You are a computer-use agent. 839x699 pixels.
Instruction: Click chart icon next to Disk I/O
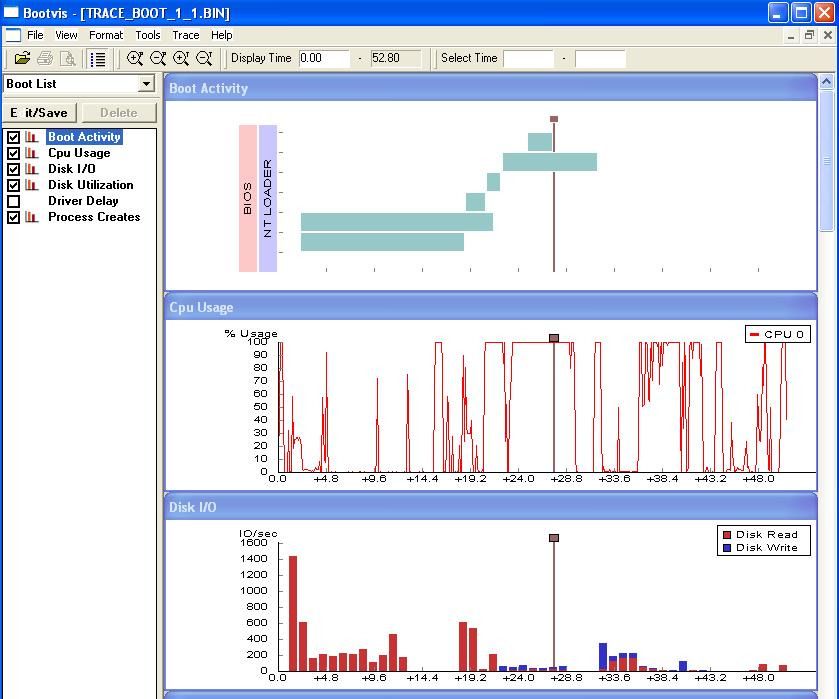point(32,169)
